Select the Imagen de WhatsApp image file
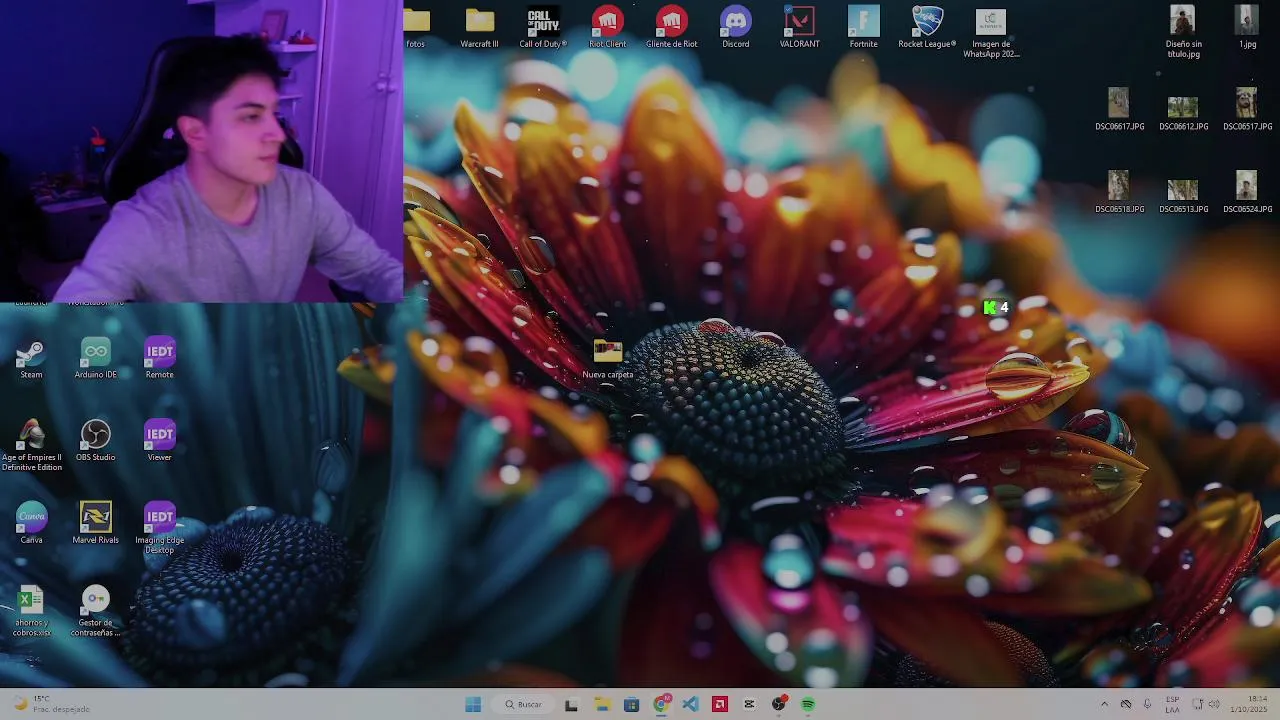 pos(991,32)
